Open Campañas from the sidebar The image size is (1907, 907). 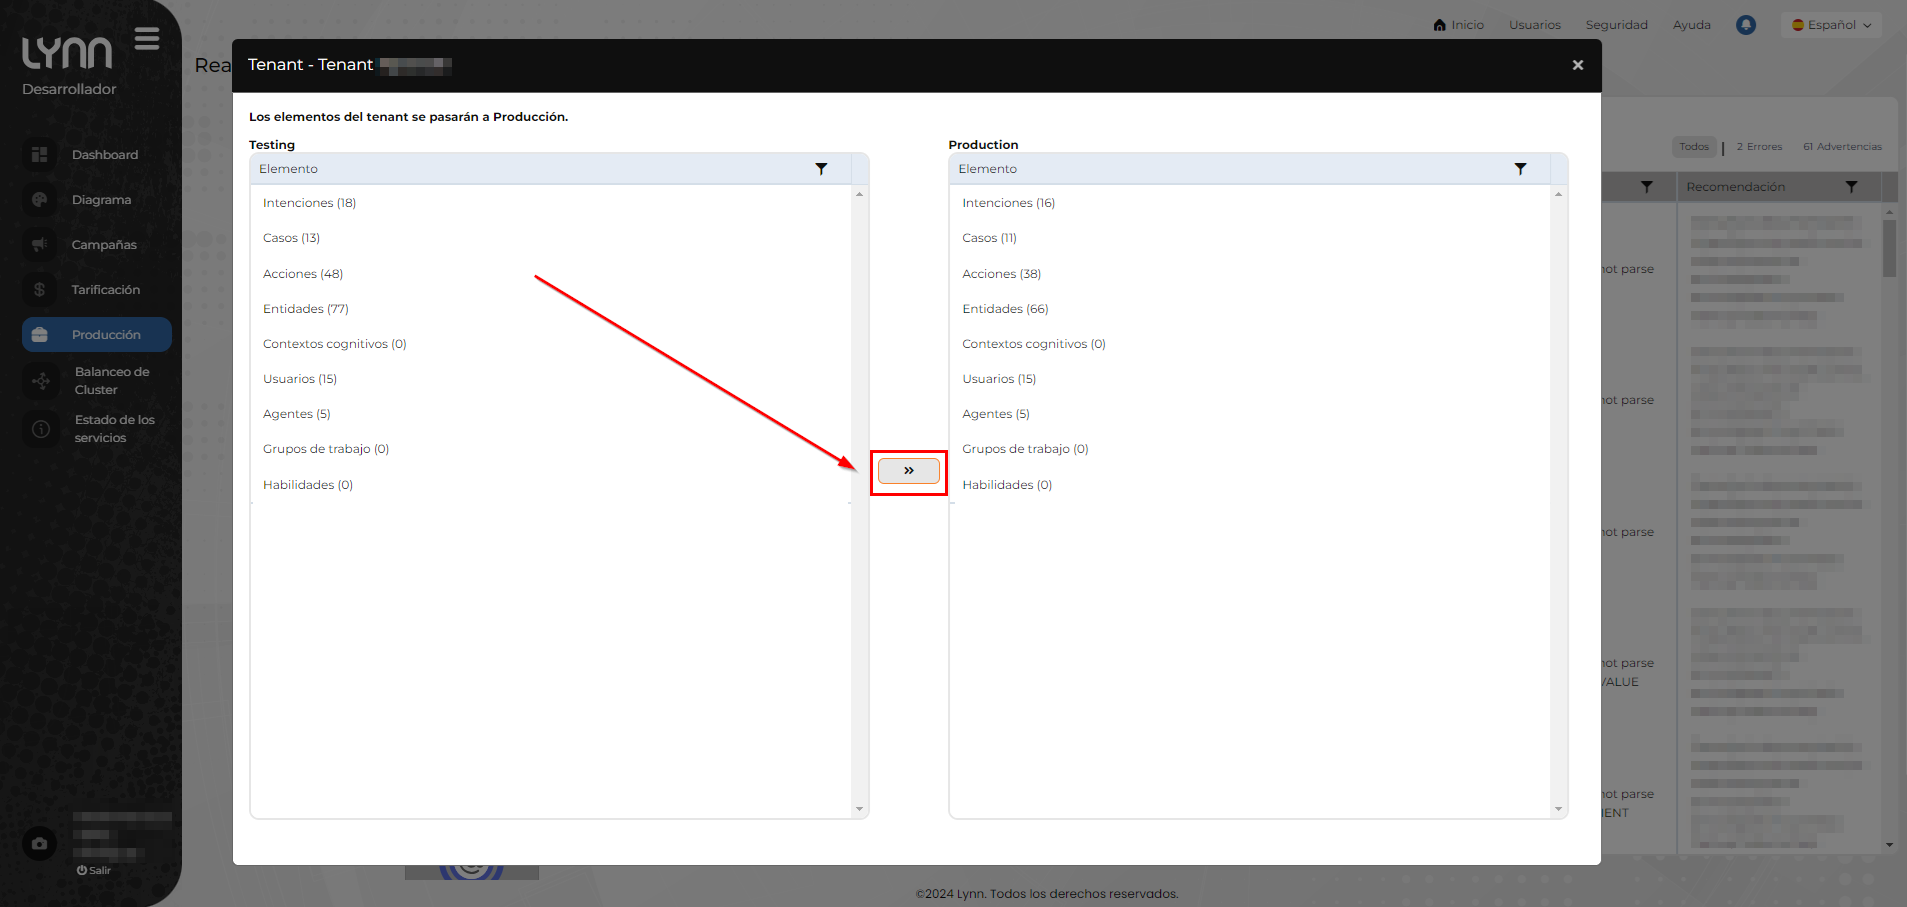pos(104,245)
